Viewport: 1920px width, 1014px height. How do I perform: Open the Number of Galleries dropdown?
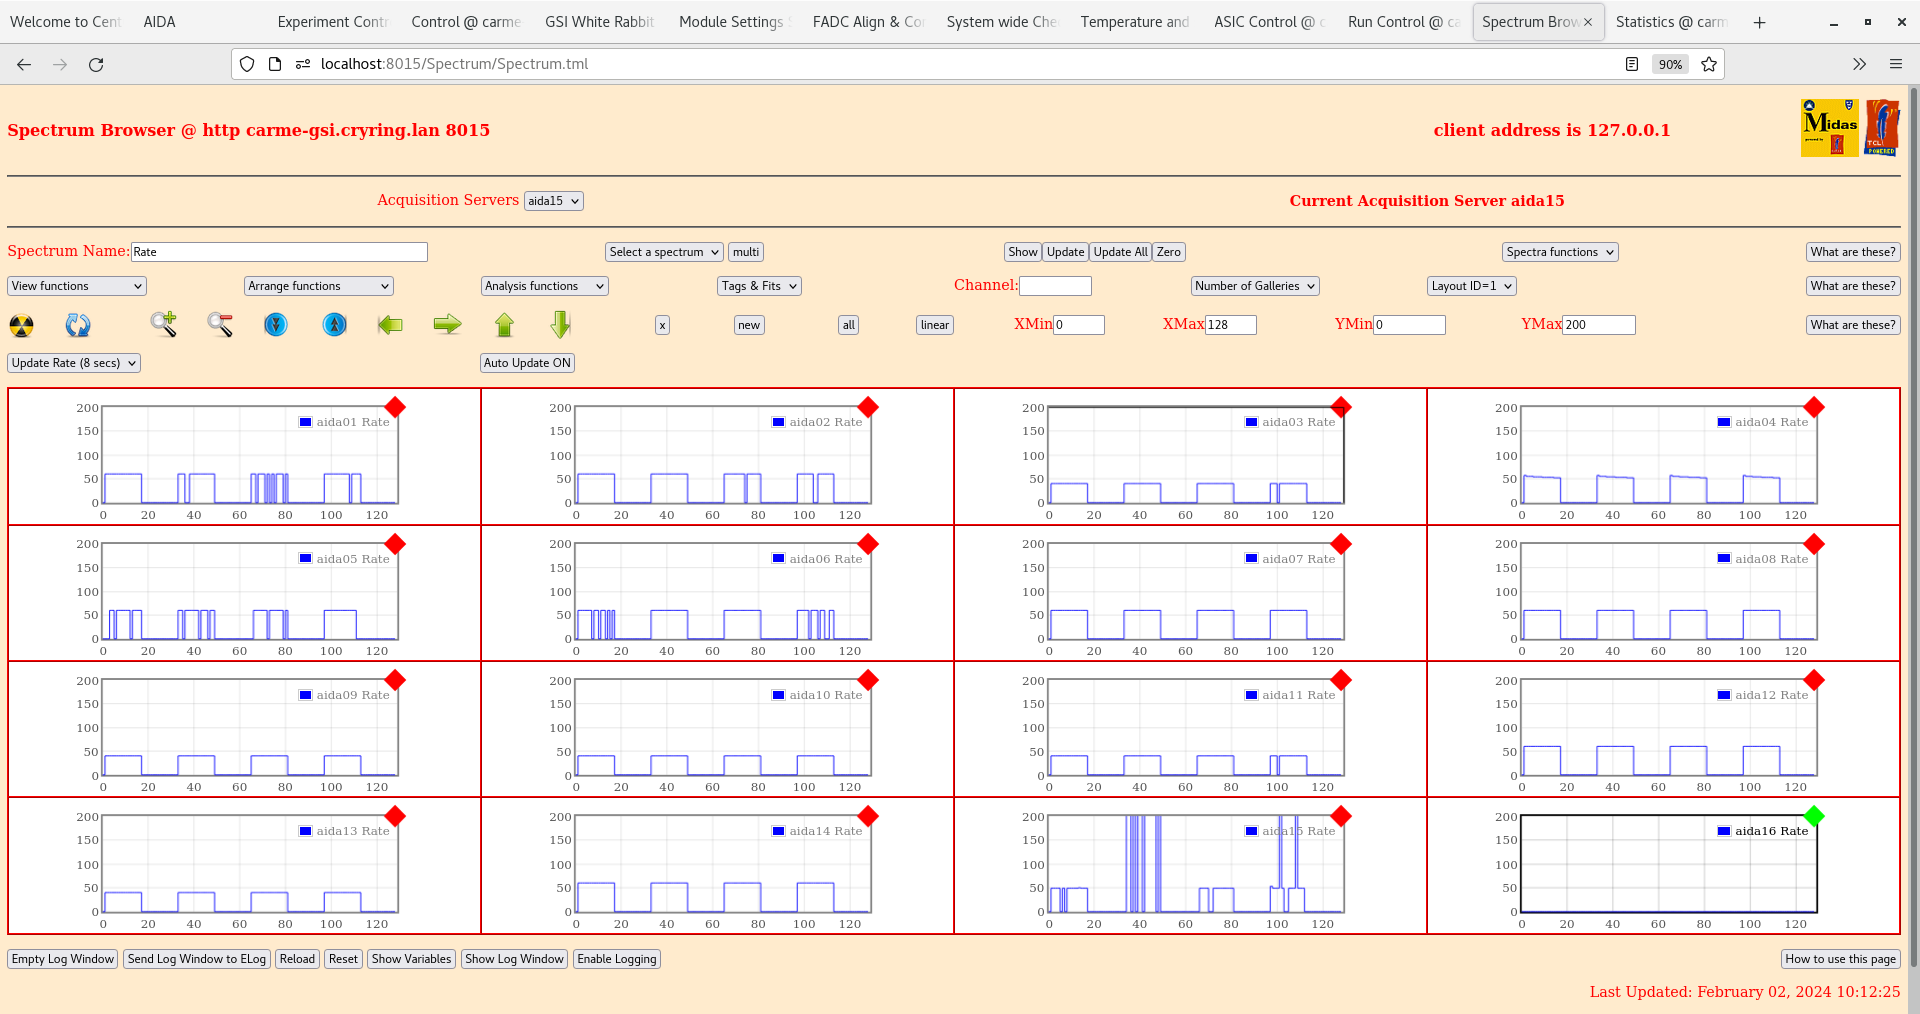1255,286
